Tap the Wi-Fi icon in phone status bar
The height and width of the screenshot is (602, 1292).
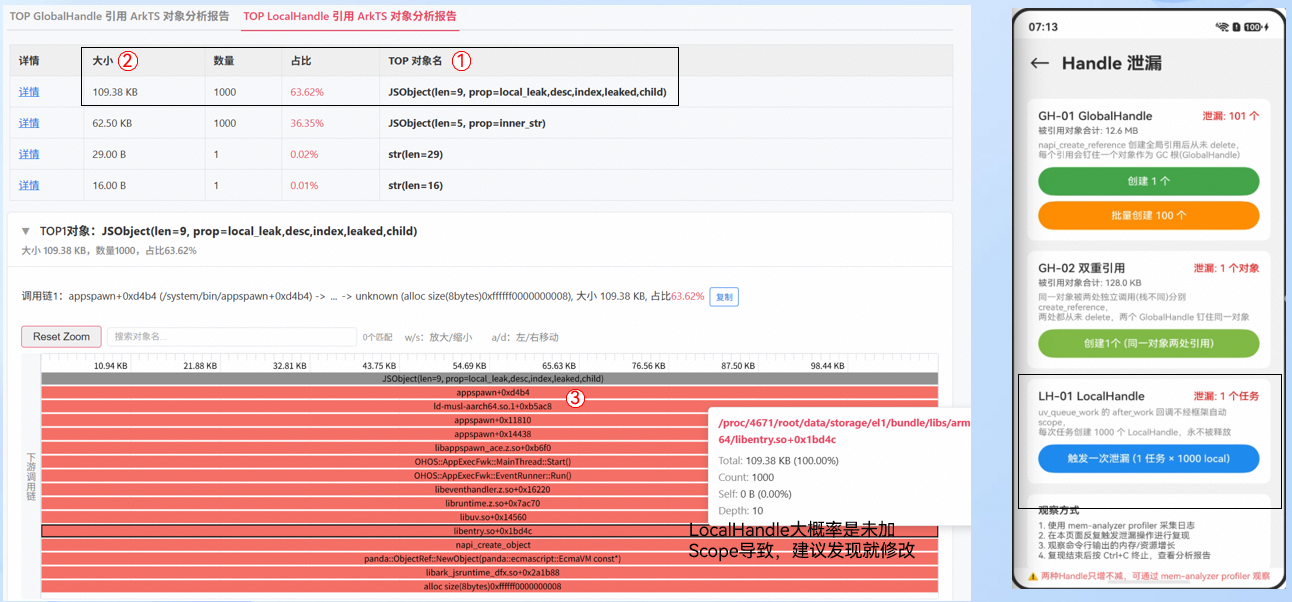pyautogui.click(x=1222, y=27)
